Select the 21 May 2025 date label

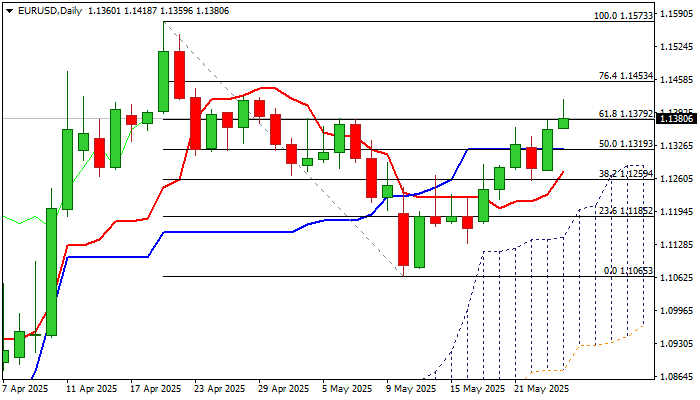coord(544,389)
